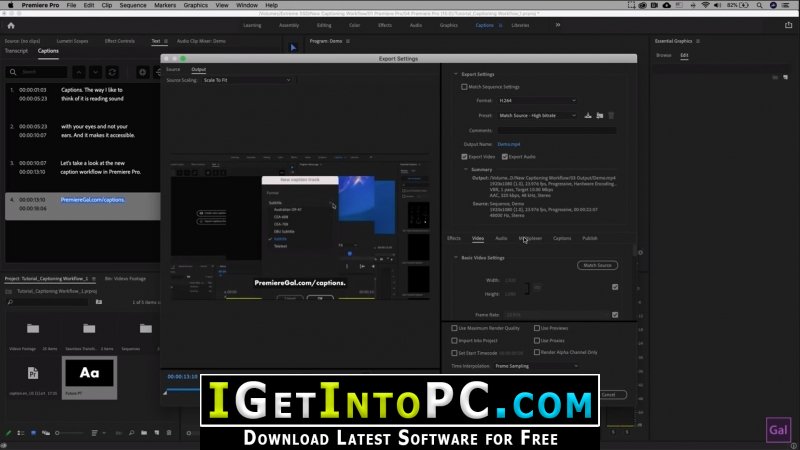Click the Comments input field

pos(556,131)
